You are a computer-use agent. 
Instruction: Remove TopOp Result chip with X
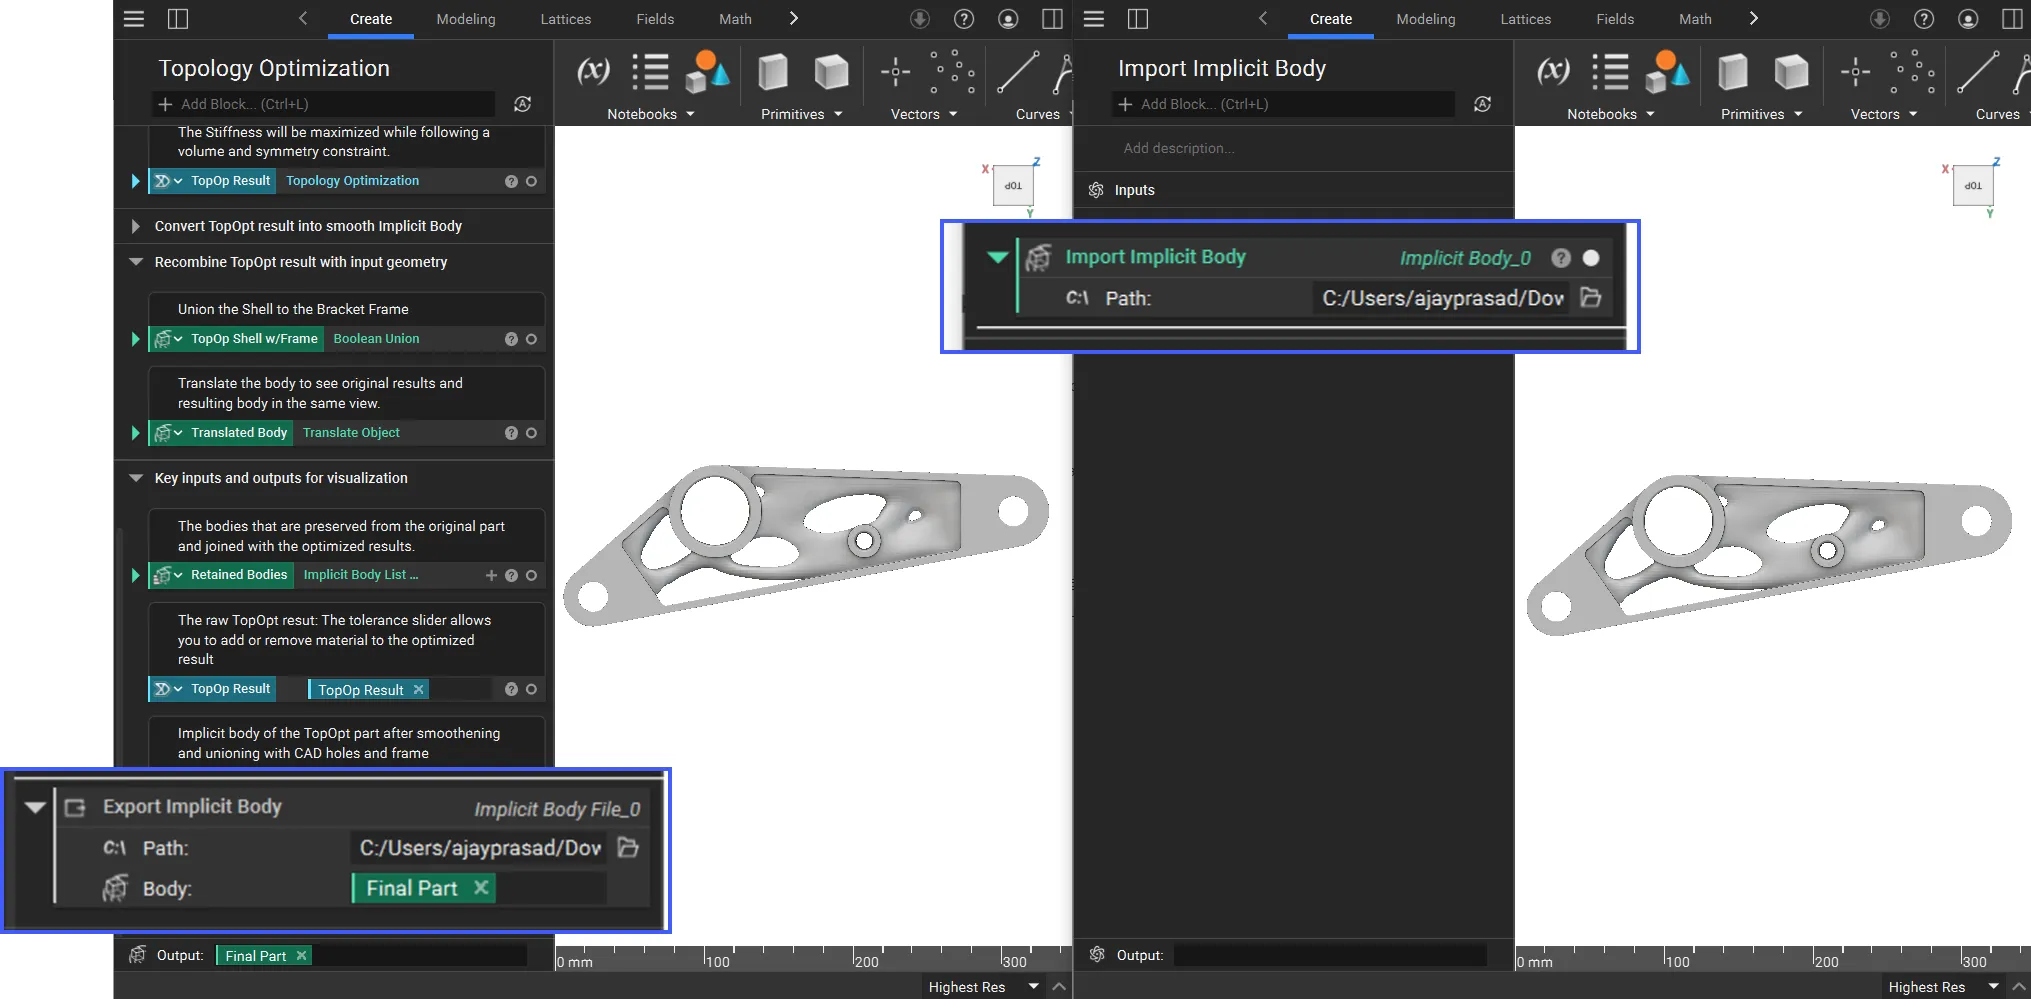pyautogui.click(x=418, y=689)
